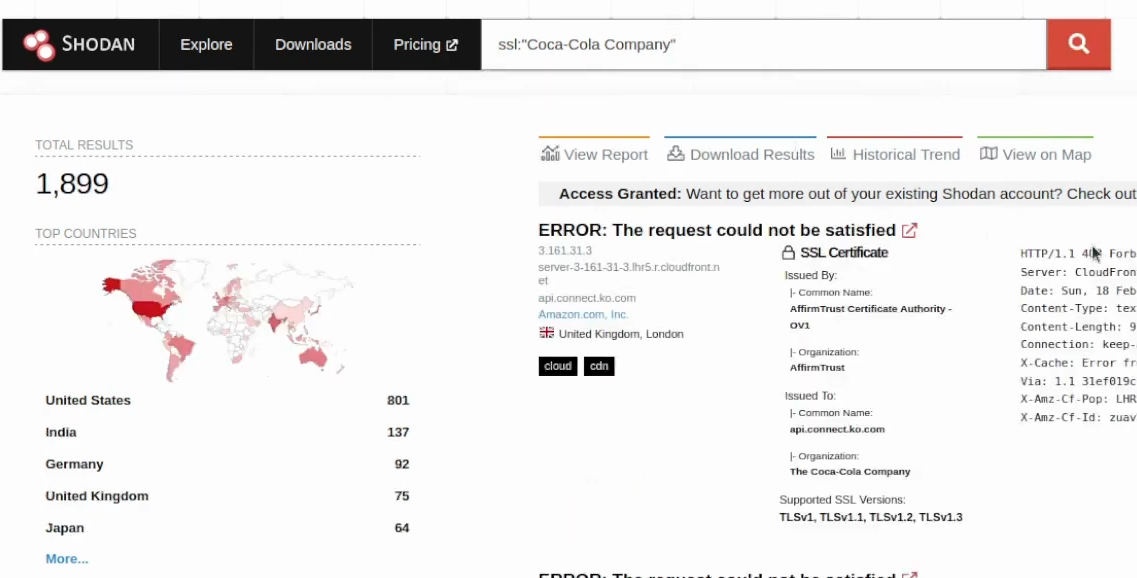1137x578 pixels.
Task: Open the Downloads menu item
Action: coord(313,44)
